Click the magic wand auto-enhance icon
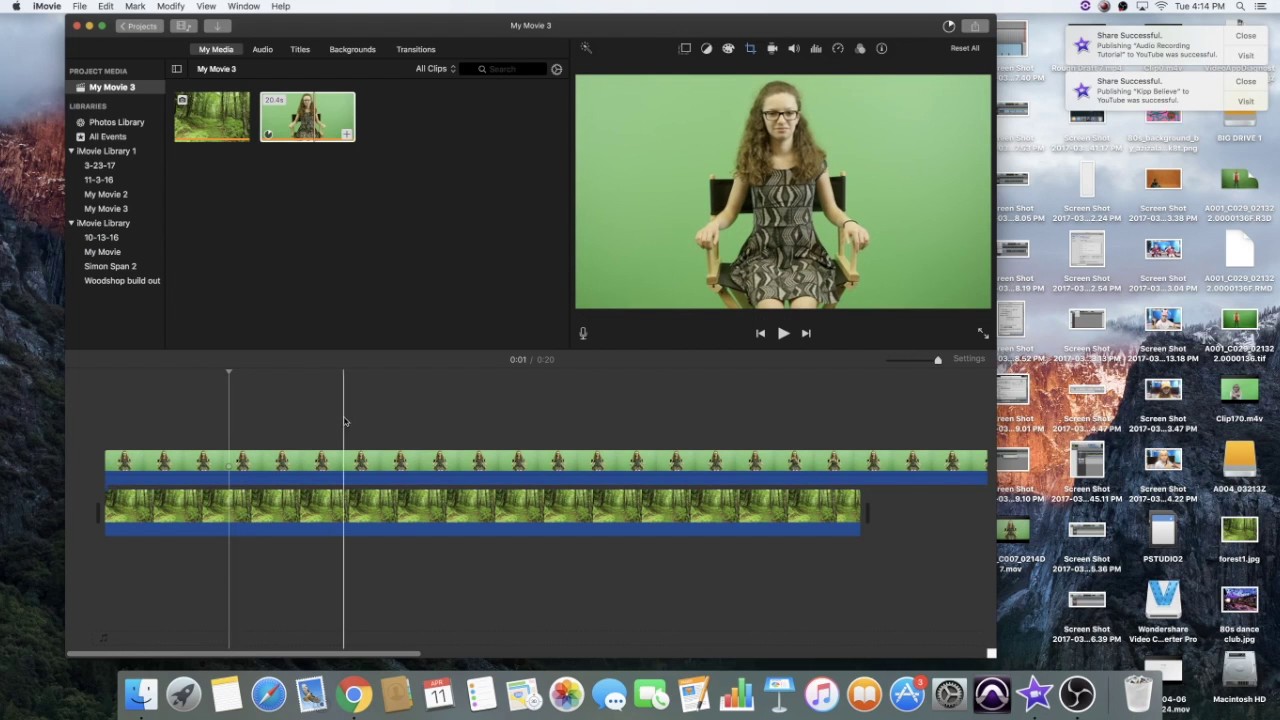The height and width of the screenshot is (720, 1280). (x=586, y=48)
